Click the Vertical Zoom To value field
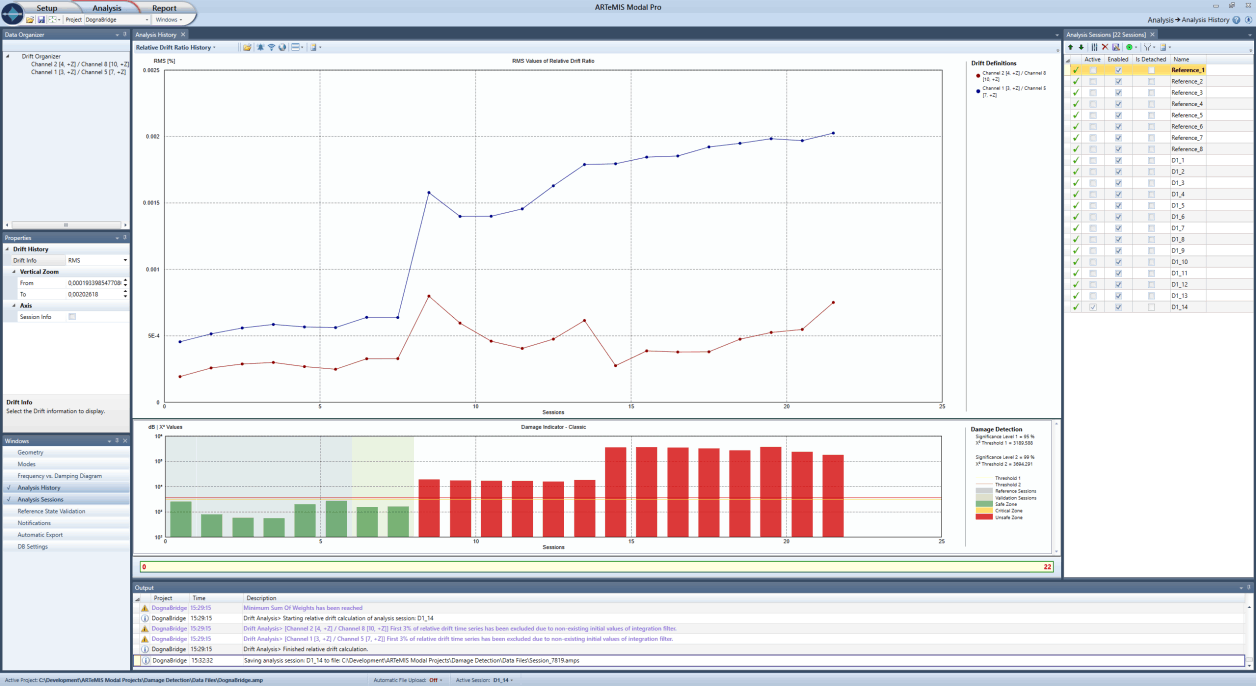This screenshot has height=686, width=1256. coord(93,294)
